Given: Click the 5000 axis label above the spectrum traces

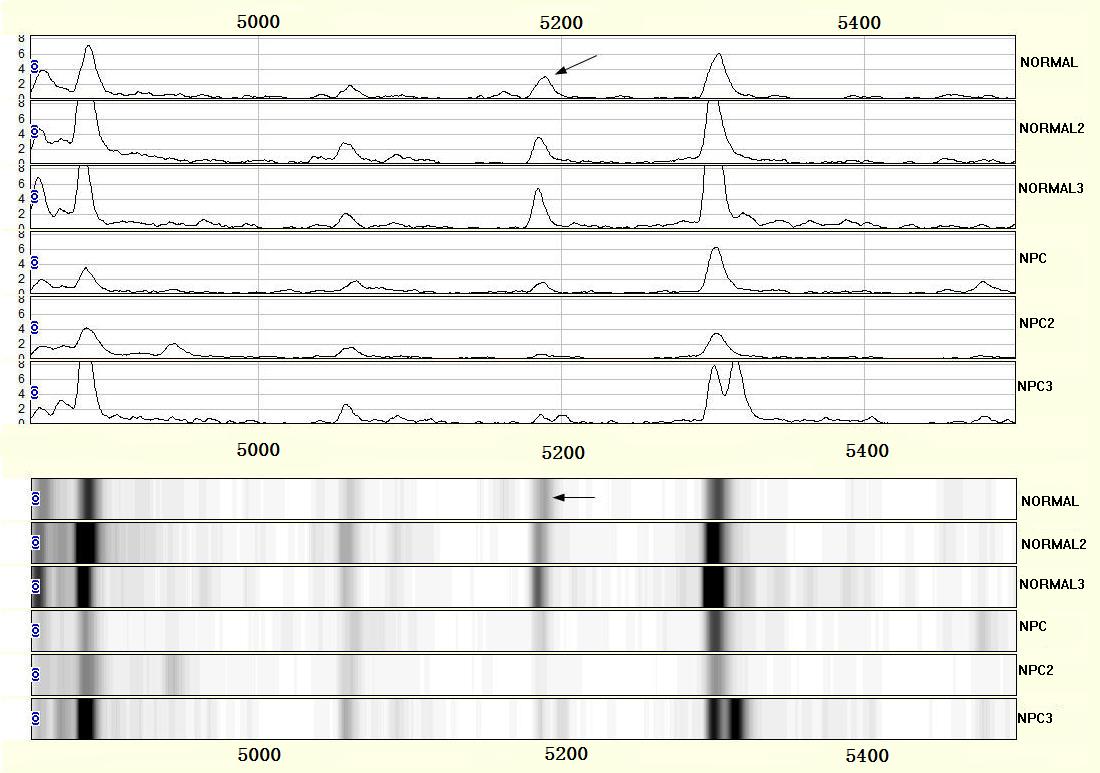Looking at the screenshot, I should tap(258, 22).
